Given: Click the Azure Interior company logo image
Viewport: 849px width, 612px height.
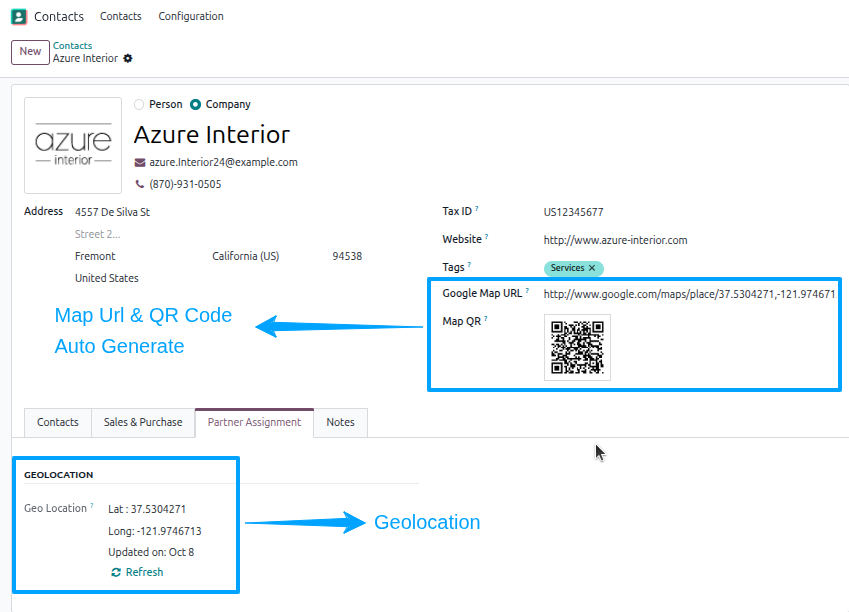Looking at the screenshot, I should 73,145.
